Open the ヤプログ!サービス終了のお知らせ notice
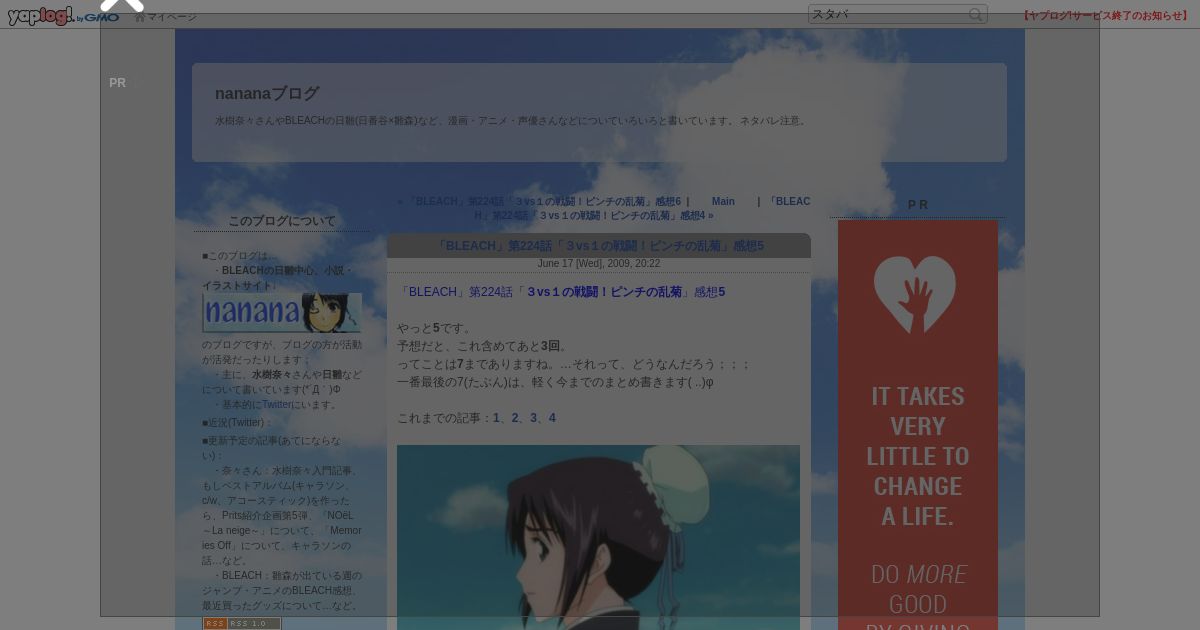Screen dimensions: 1200x630 tap(1106, 16)
